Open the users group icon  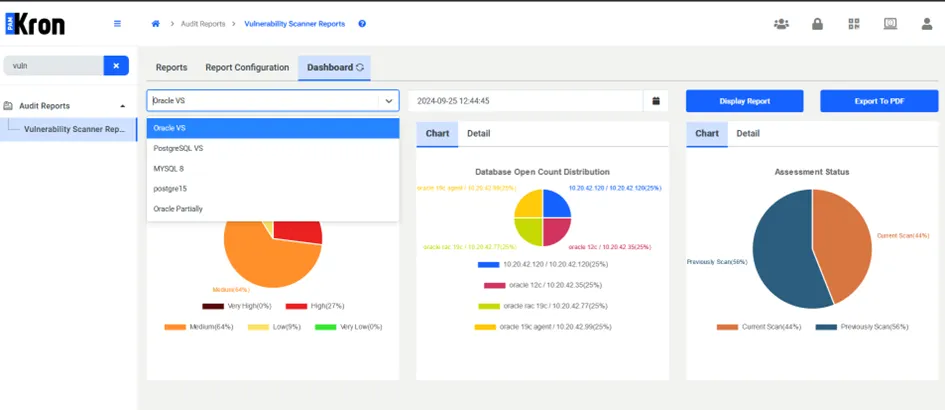point(781,24)
